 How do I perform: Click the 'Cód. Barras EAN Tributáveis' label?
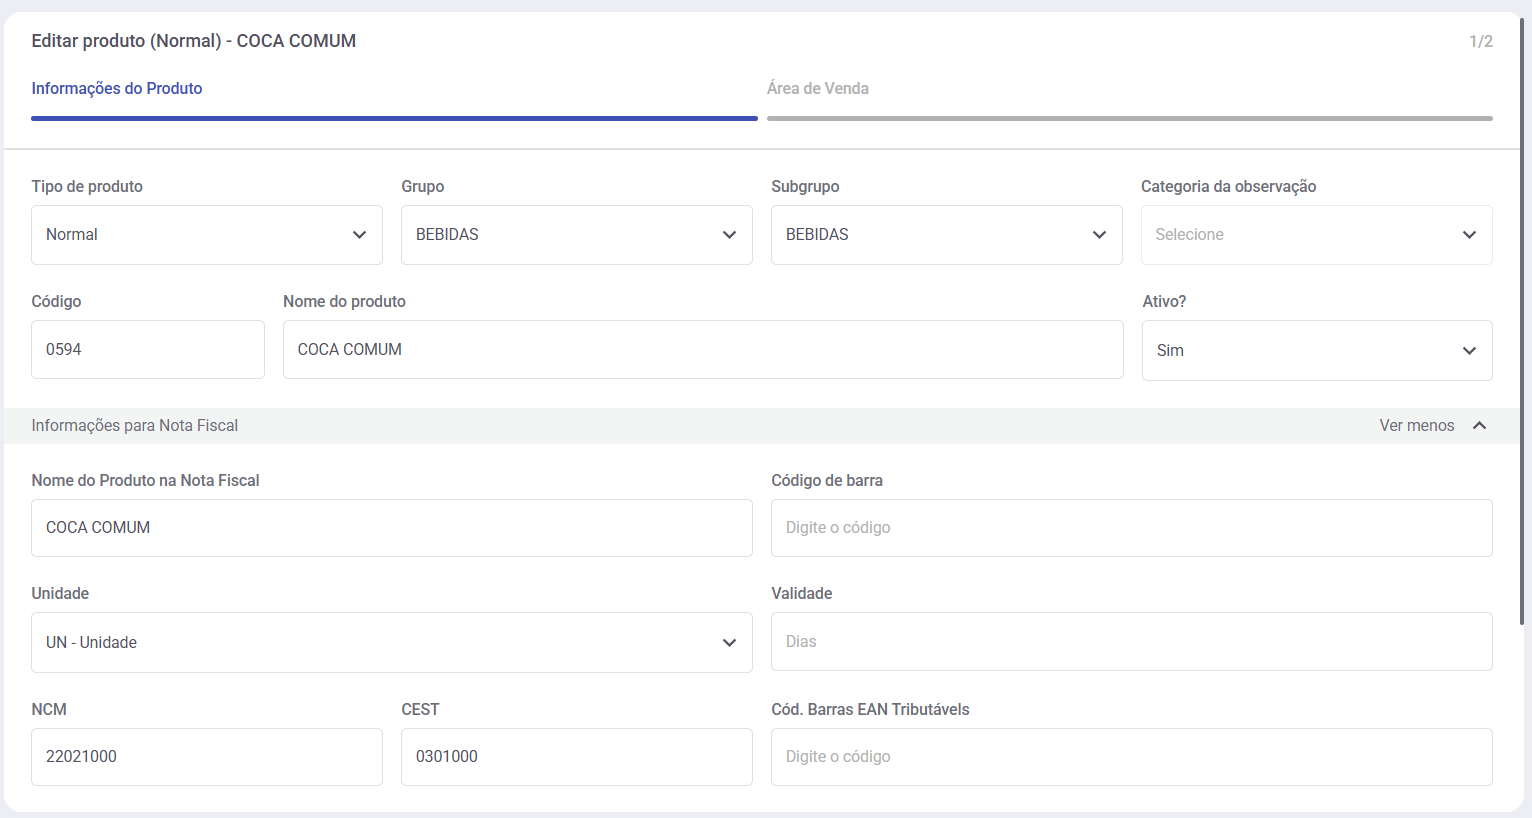[x=870, y=709]
